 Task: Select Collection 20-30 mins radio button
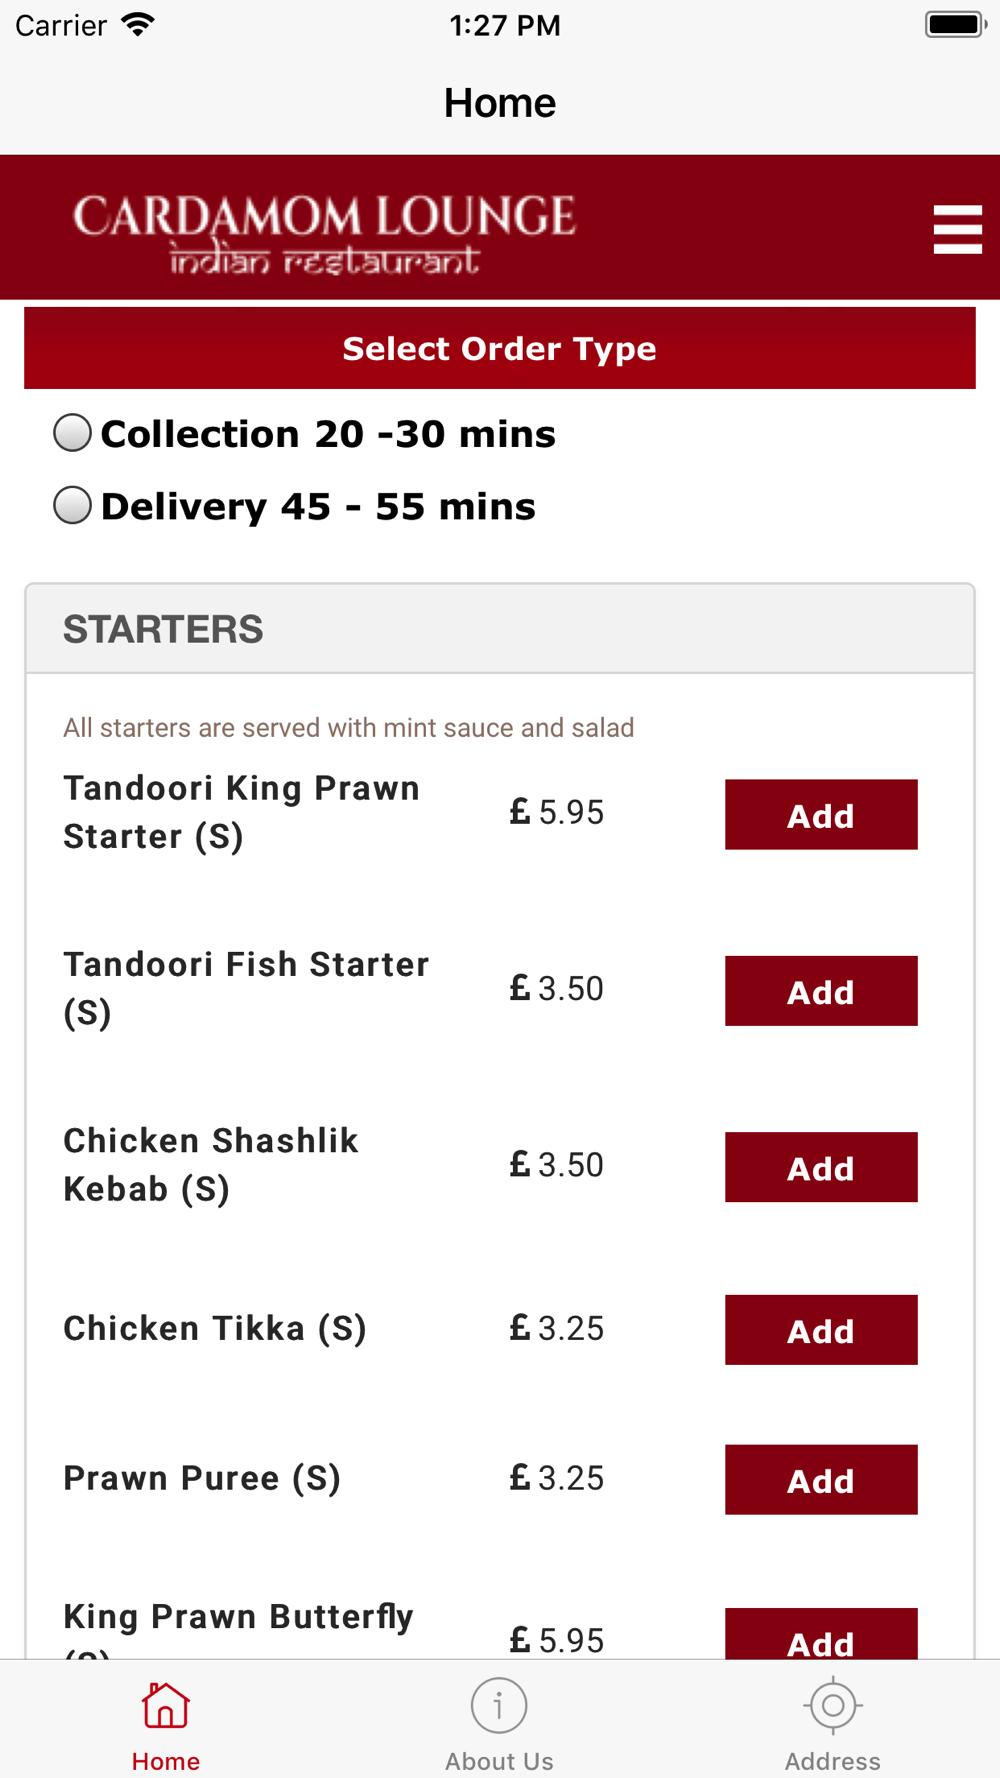tap(72, 433)
